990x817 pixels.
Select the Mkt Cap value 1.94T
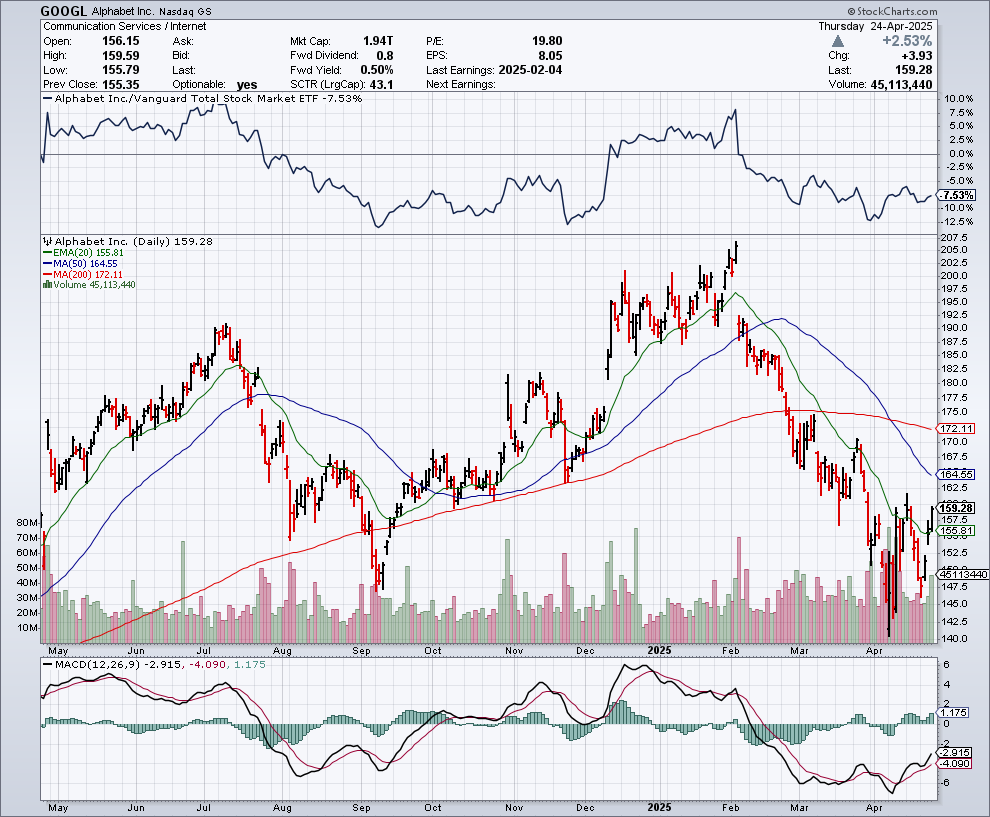pyautogui.click(x=378, y=41)
